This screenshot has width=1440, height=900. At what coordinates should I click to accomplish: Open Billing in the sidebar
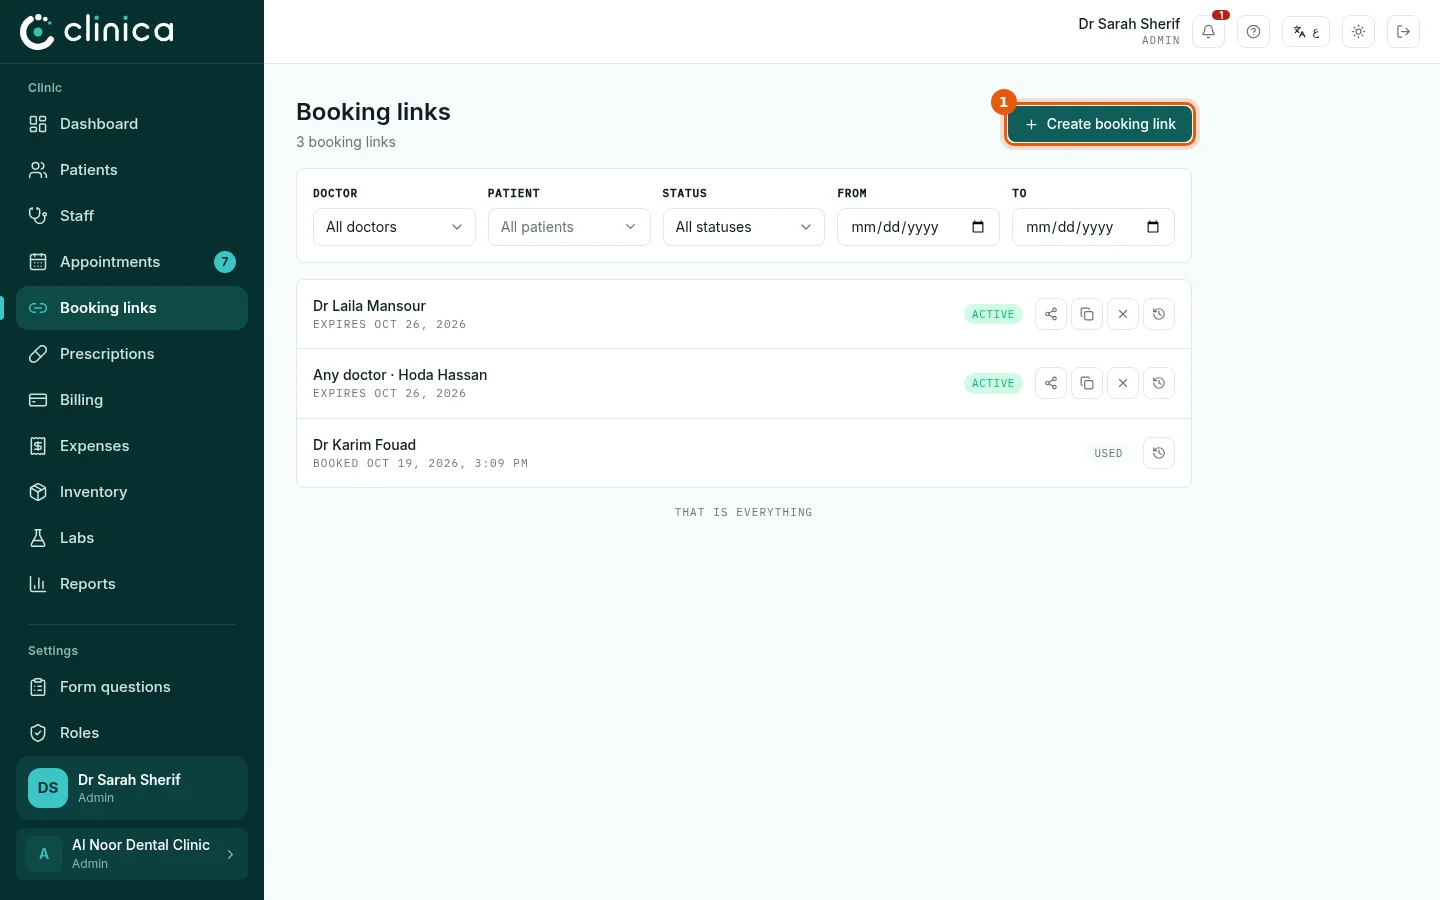pos(132,400)
